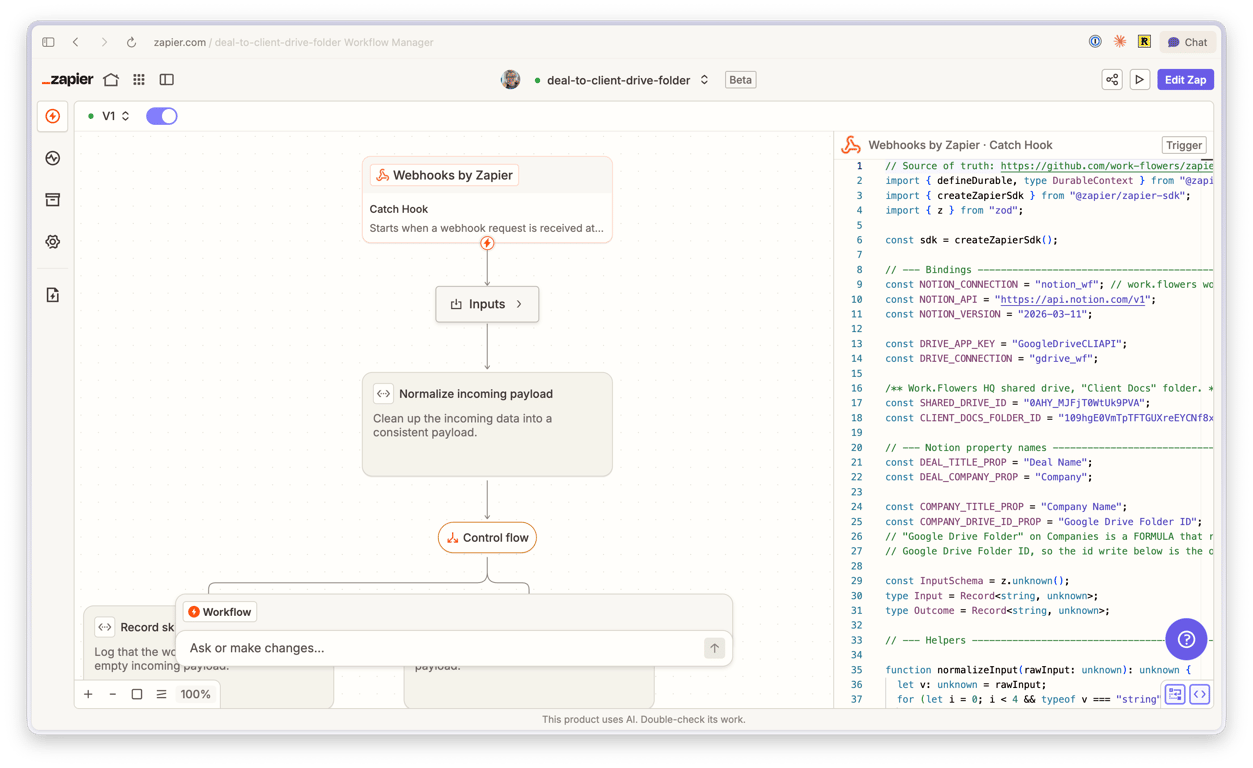Click the auto-layout lines icon

(161, 694)
